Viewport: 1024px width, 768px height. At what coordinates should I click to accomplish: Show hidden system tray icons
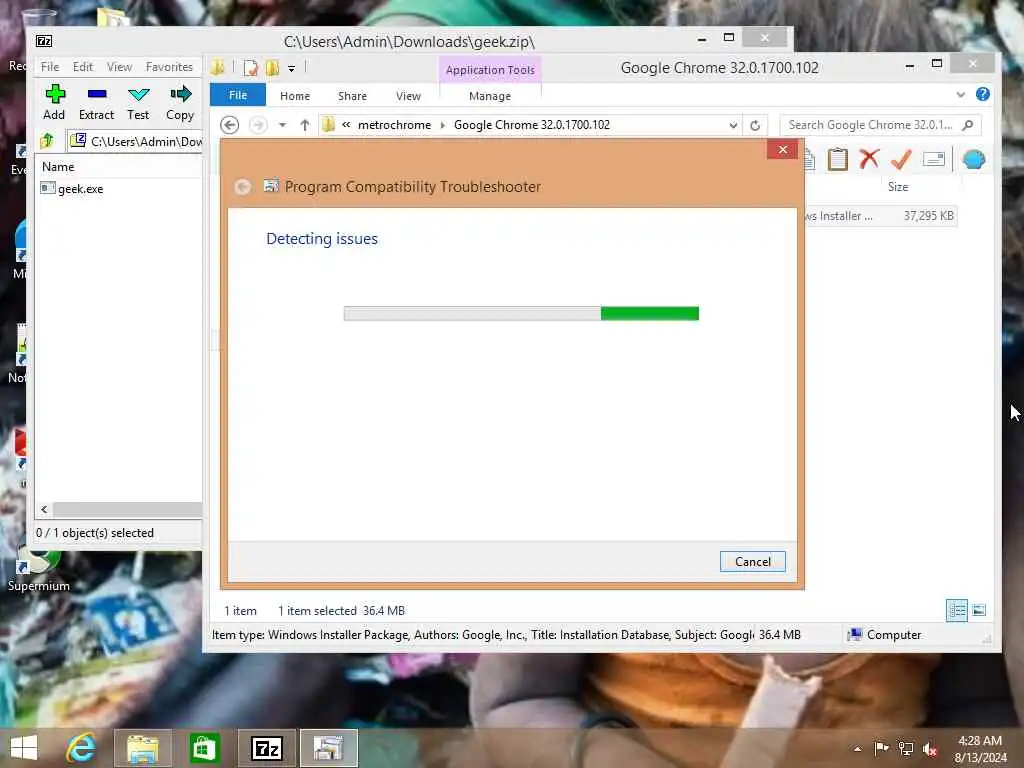[857, 749]
